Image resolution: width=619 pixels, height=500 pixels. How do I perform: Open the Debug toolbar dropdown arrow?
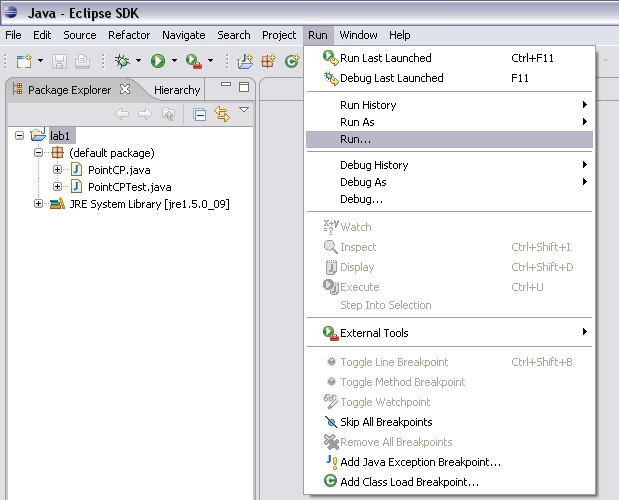138,61
